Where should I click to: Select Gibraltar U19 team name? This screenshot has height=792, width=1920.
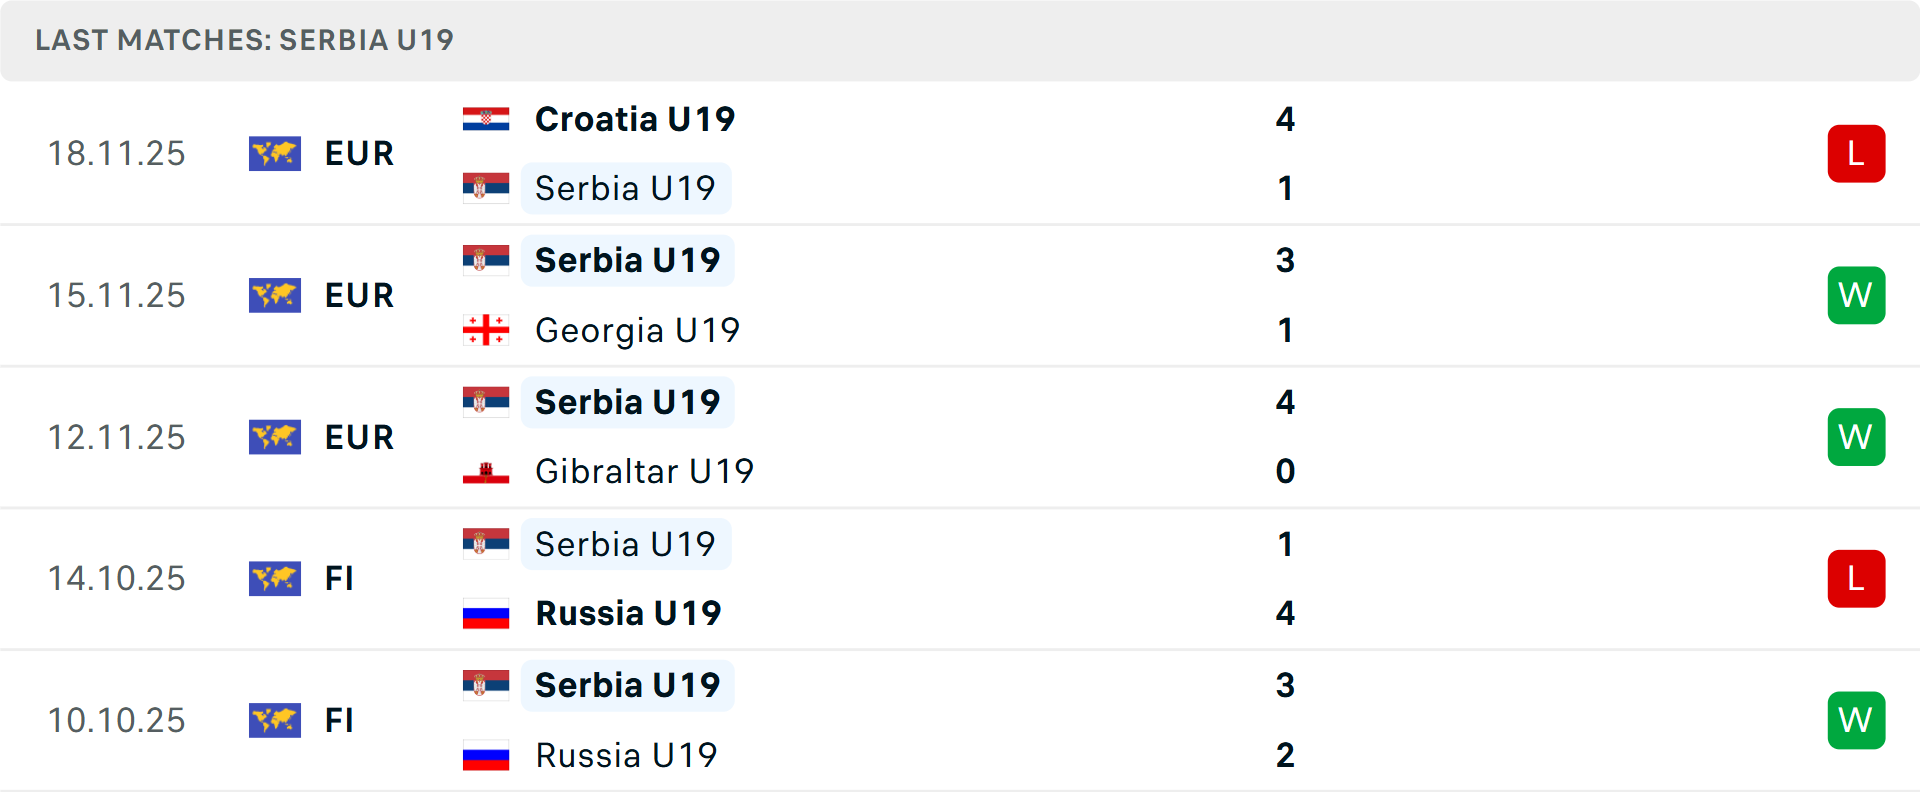644,471
